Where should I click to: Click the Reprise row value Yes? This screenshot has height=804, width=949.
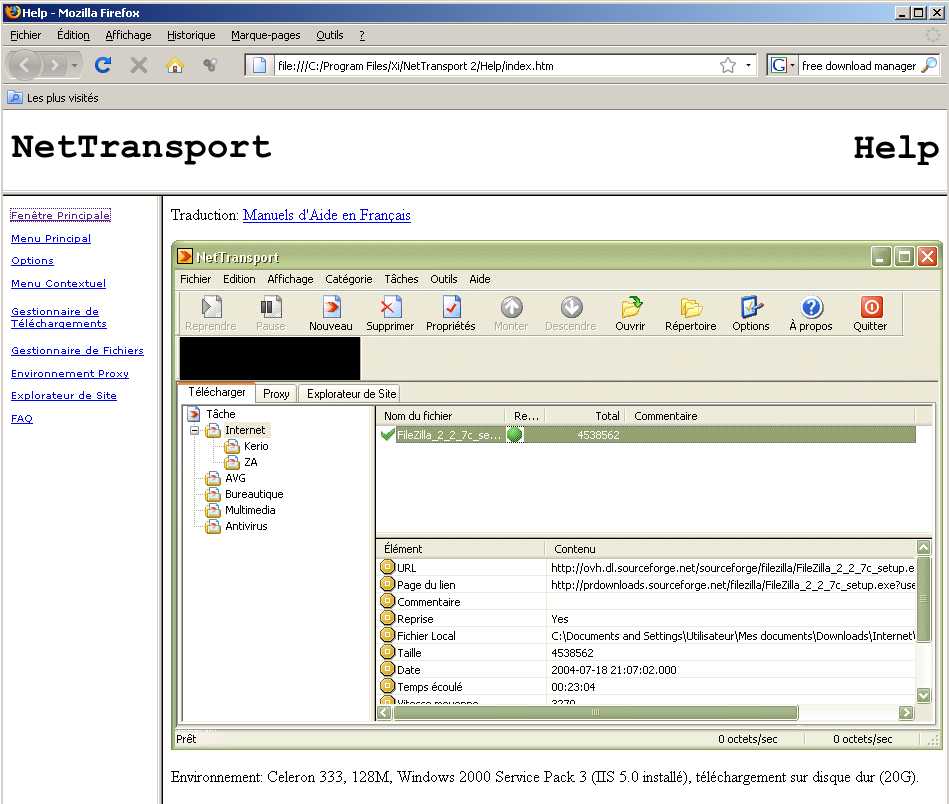tap(560, 619)
